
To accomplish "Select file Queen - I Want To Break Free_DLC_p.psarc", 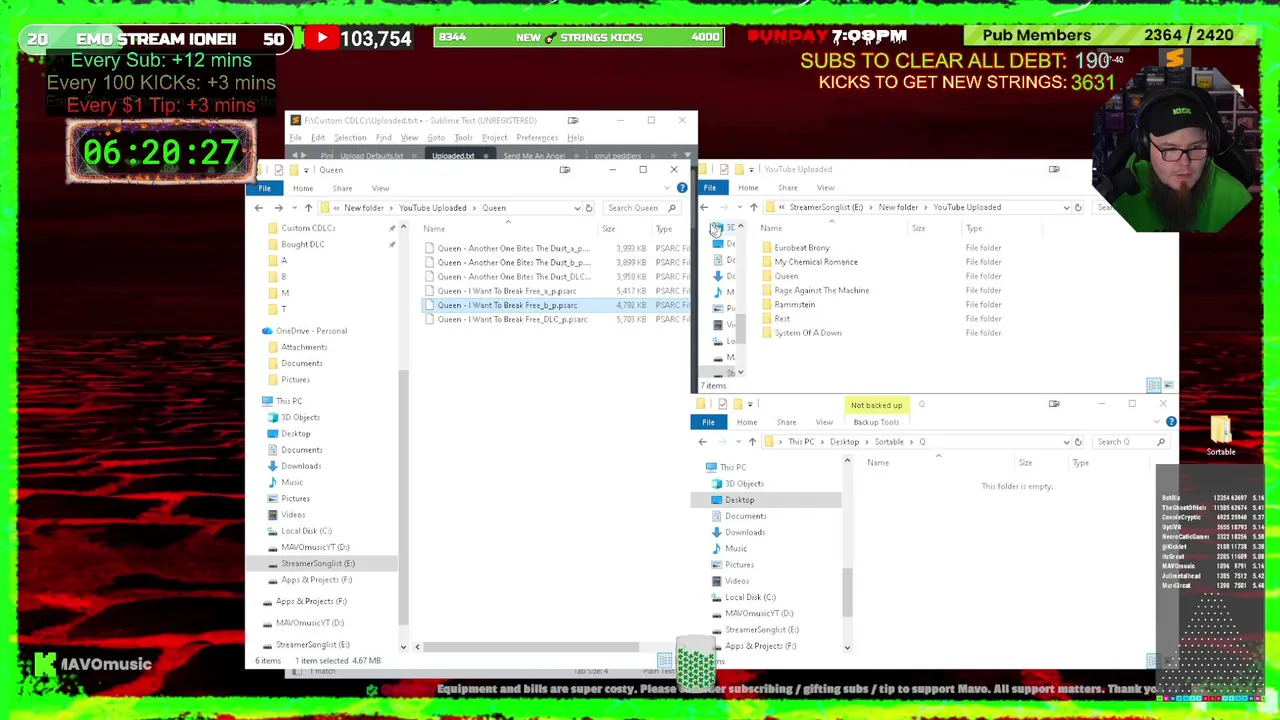I will (512, 319).
